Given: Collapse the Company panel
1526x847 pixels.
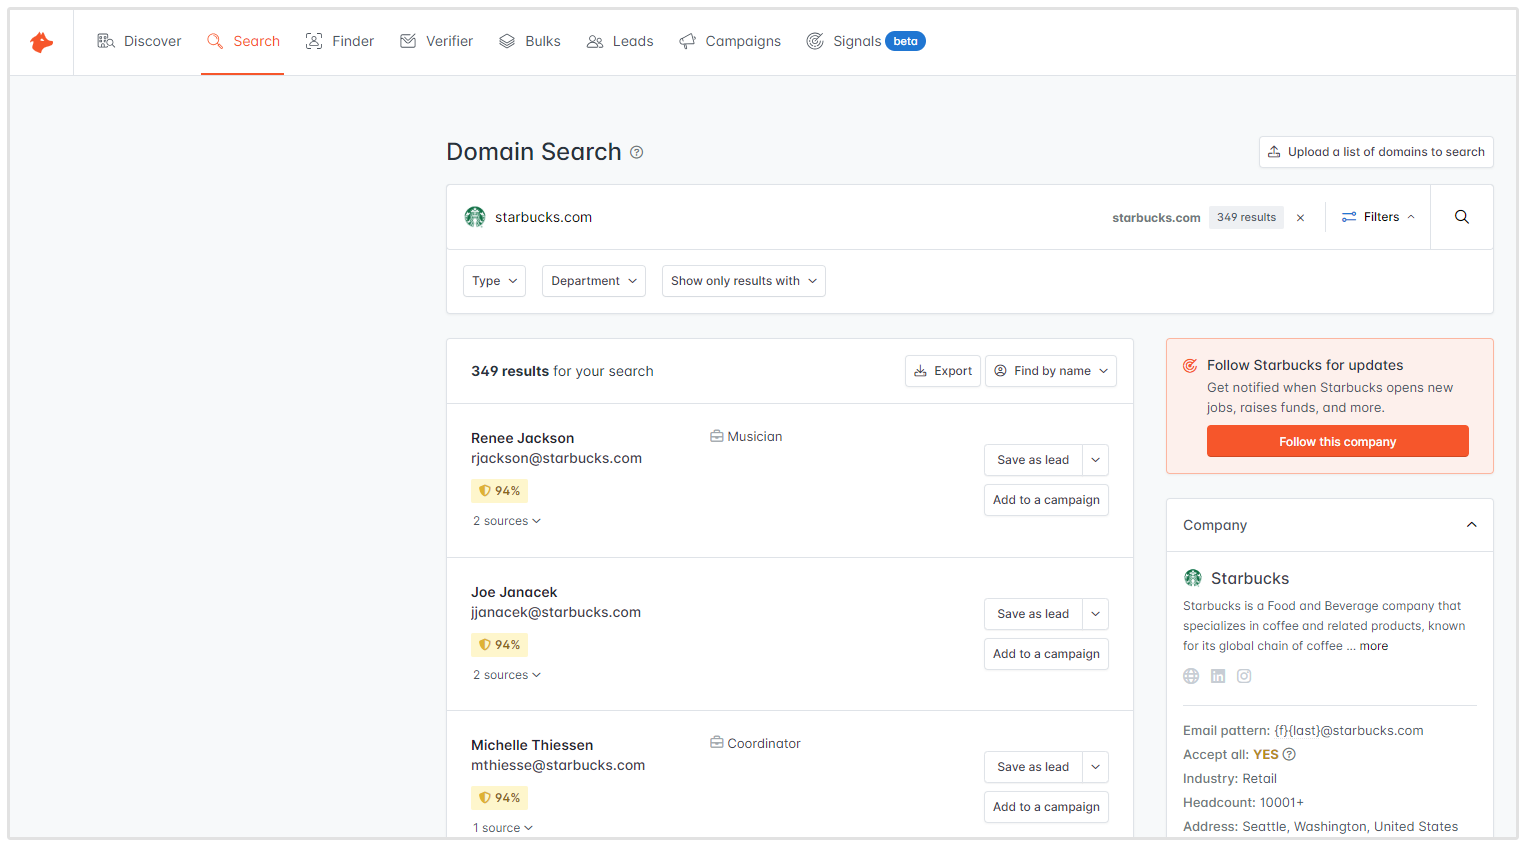Looking at the screenshot, I should pos(1471,525).
